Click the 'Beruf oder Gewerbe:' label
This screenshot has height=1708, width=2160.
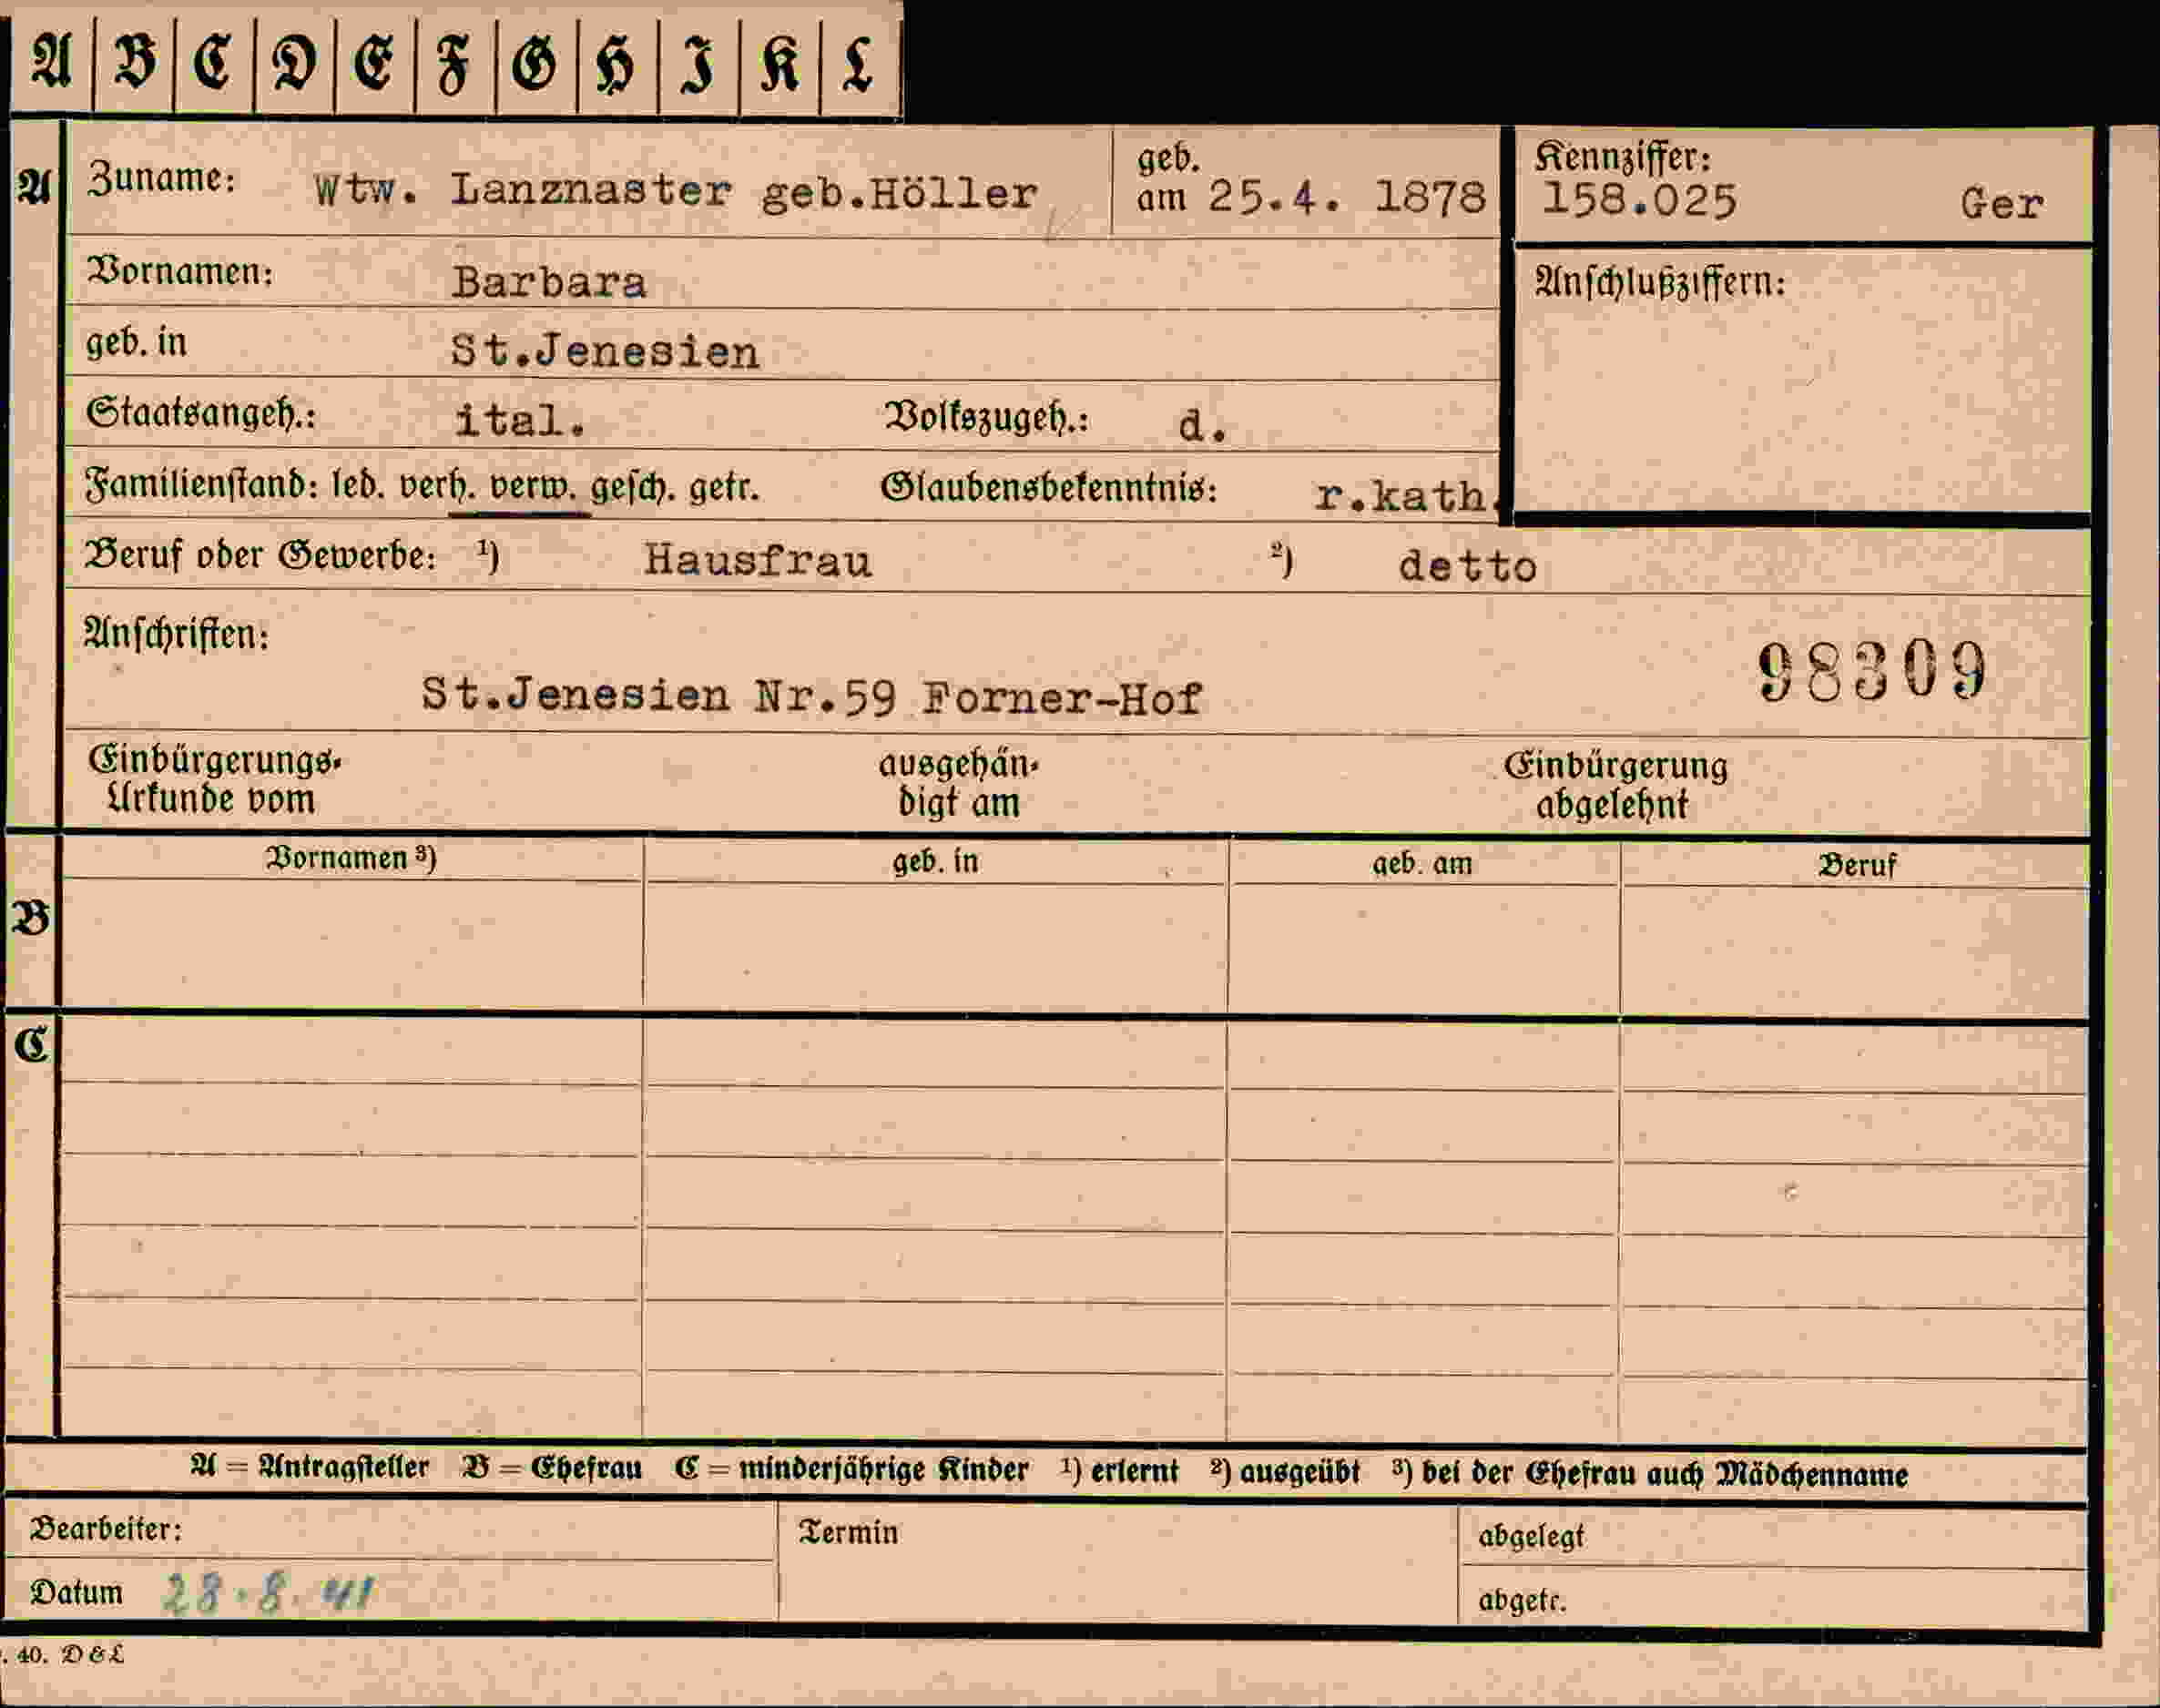pyautogui.click(x=261, y=555)
